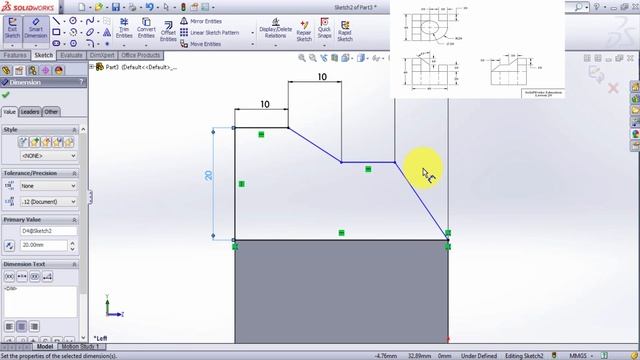Toggle the Reverse direction button beside 20.00mm
Image resolution: width=640 pixels, height=360 pixels.
[9, 245]
